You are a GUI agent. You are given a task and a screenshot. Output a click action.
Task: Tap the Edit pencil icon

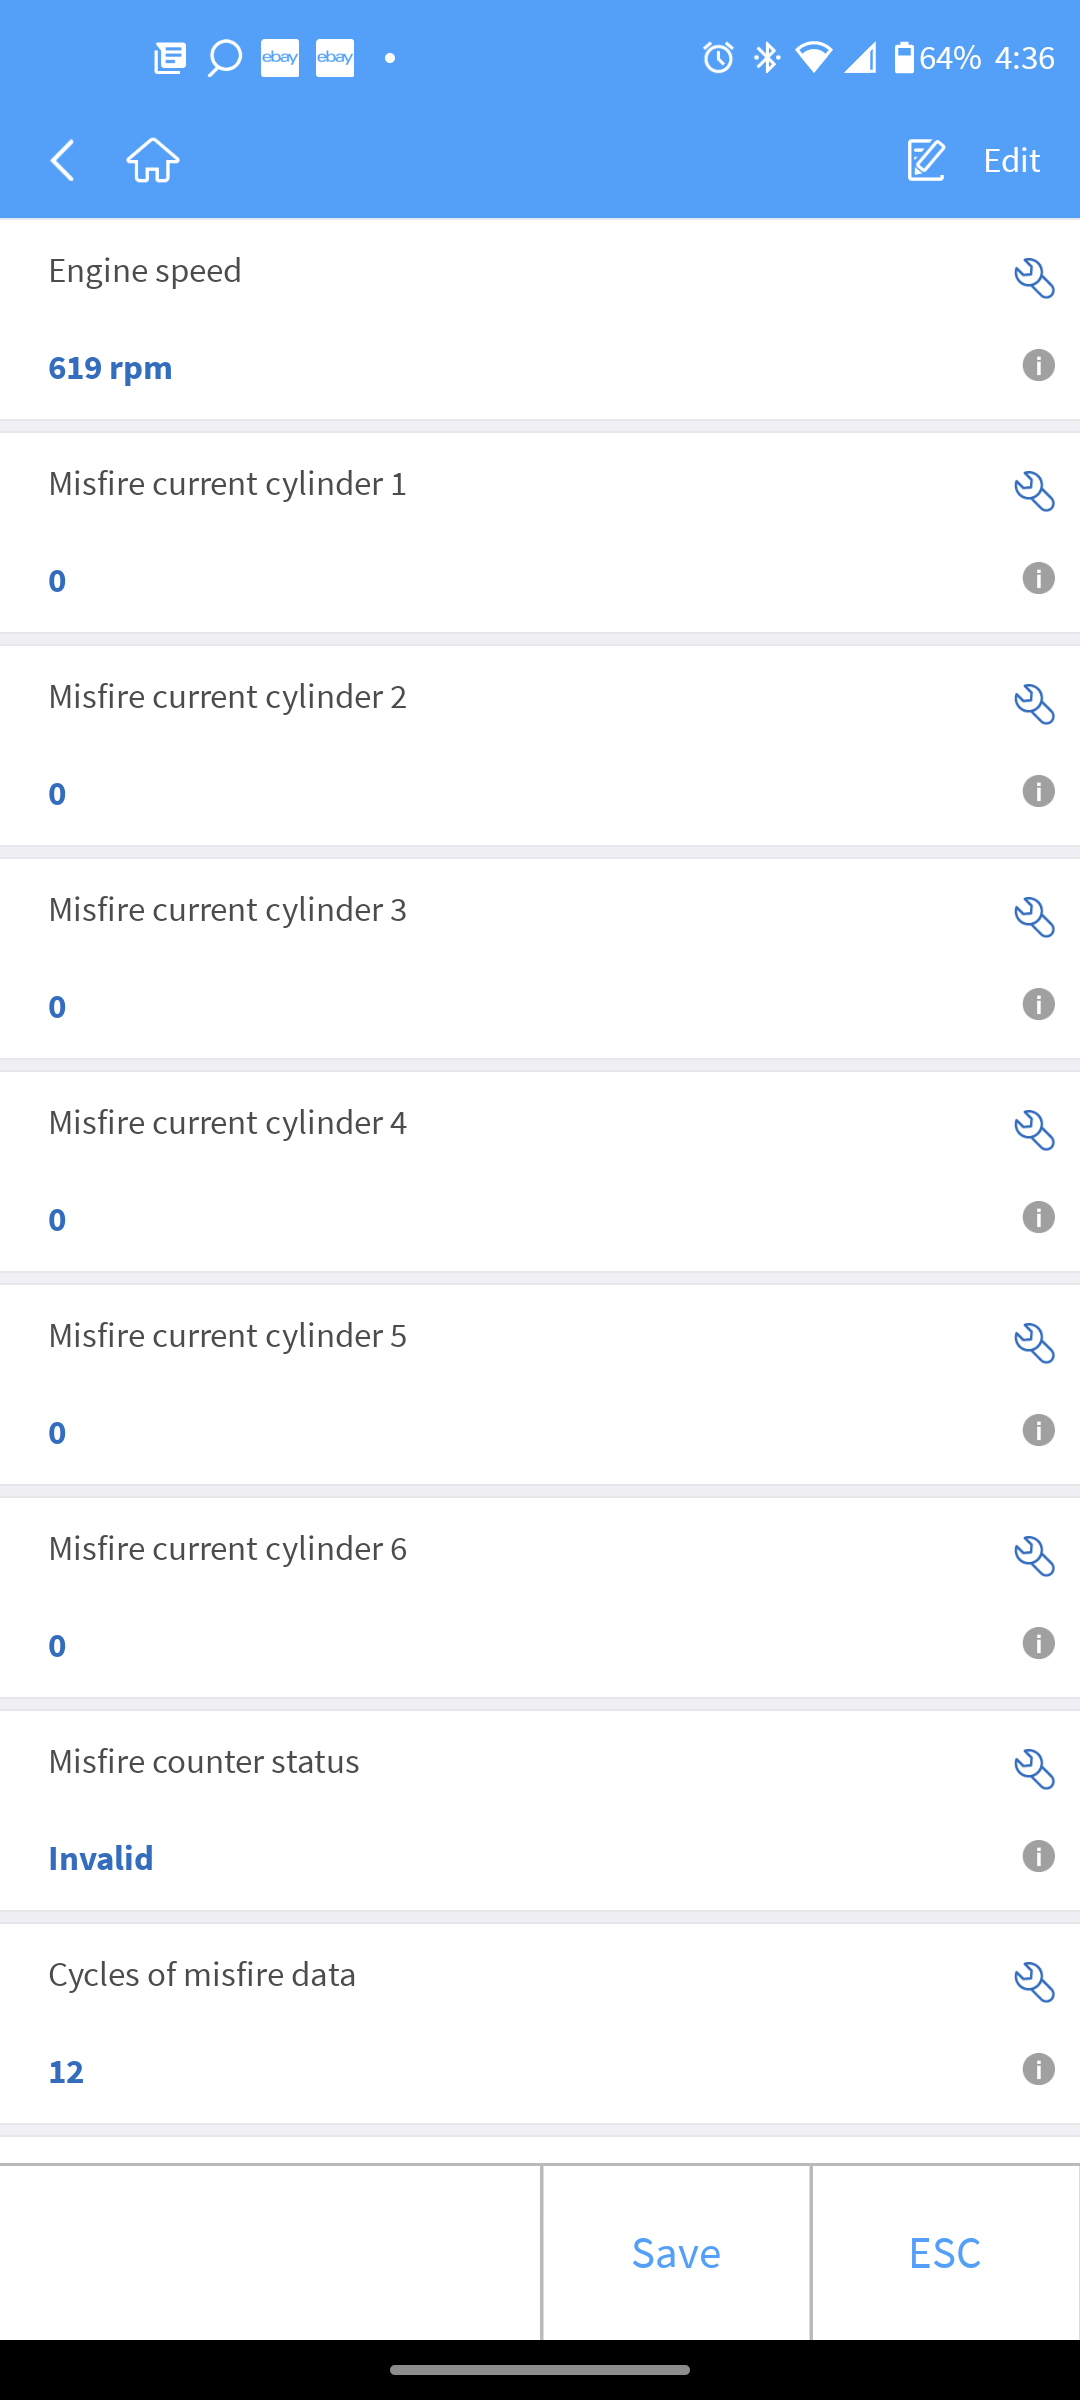click(926, 160)
